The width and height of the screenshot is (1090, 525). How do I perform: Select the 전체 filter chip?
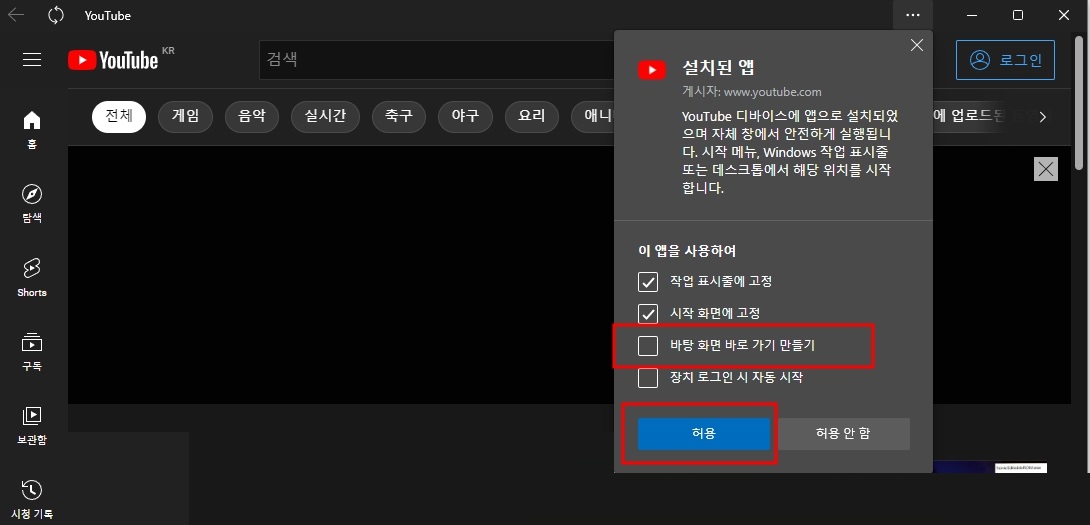point(119,117)
